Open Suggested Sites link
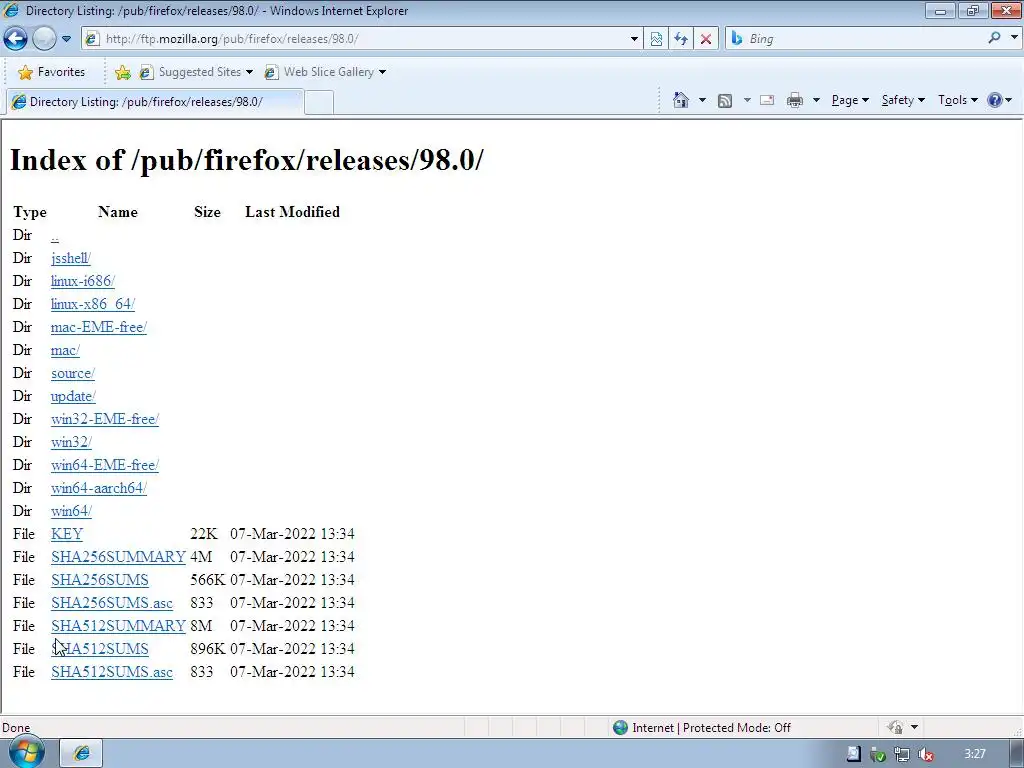1024x768 pixels. pyautogui.click(x=195, y=72)
